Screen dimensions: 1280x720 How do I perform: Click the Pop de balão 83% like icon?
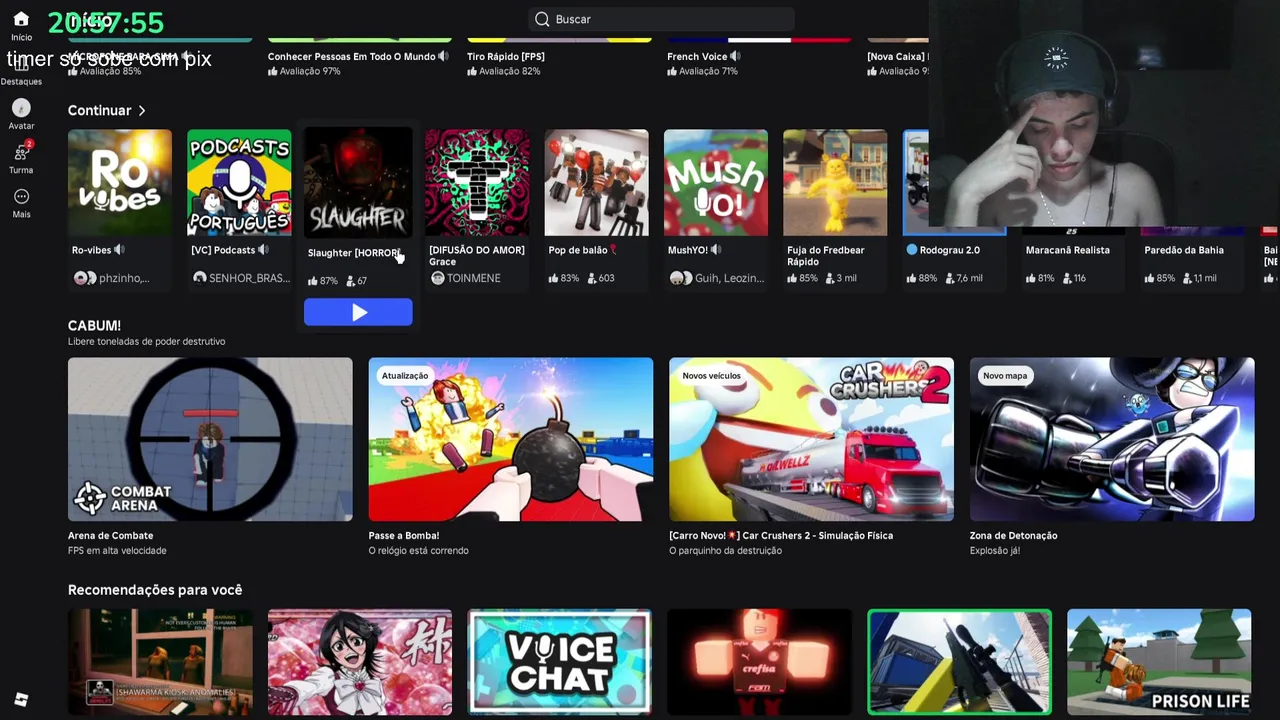pyautogui.click(x=554, y=278)
